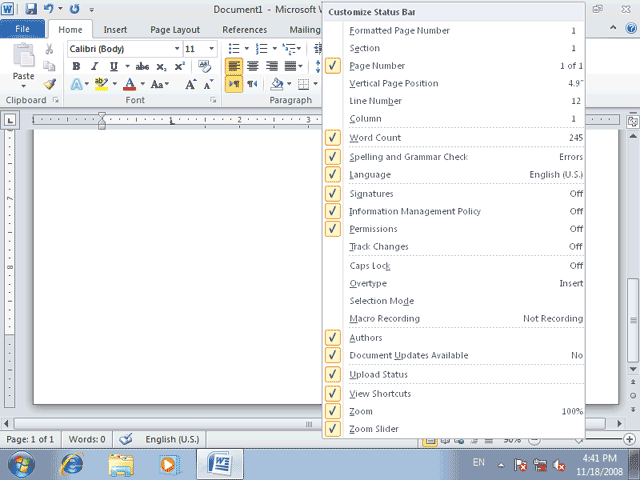Select the Format Painter brush icon
The image size is (640, 480).
tap(49, 84)
